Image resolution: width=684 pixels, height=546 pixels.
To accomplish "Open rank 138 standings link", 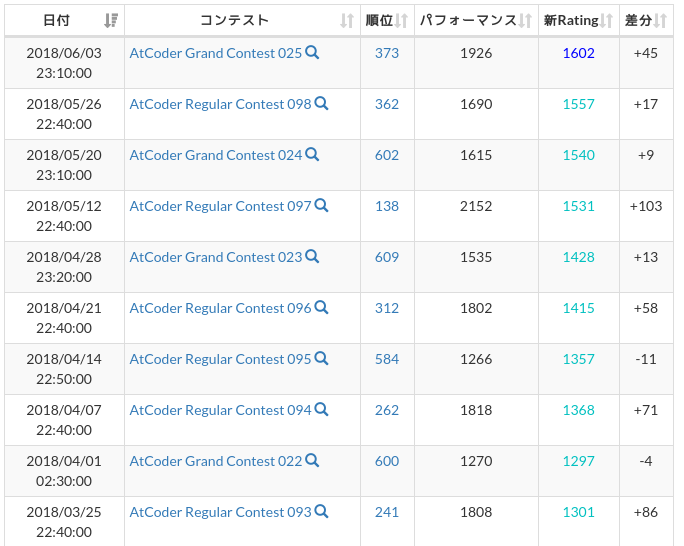I will tap(387, 206).
